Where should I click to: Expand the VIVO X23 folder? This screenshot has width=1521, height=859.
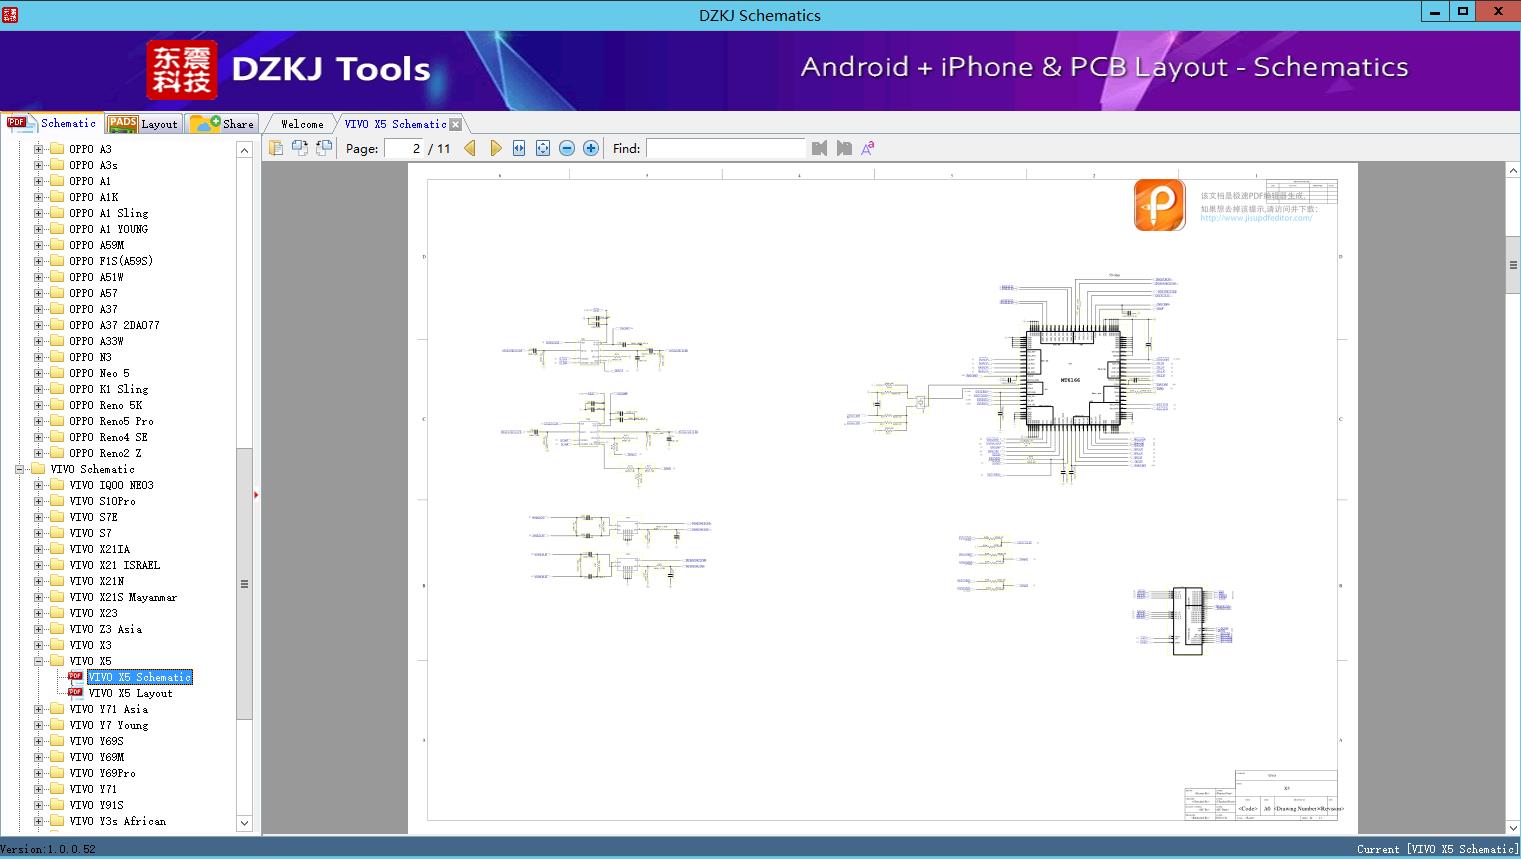click(38, 613)
